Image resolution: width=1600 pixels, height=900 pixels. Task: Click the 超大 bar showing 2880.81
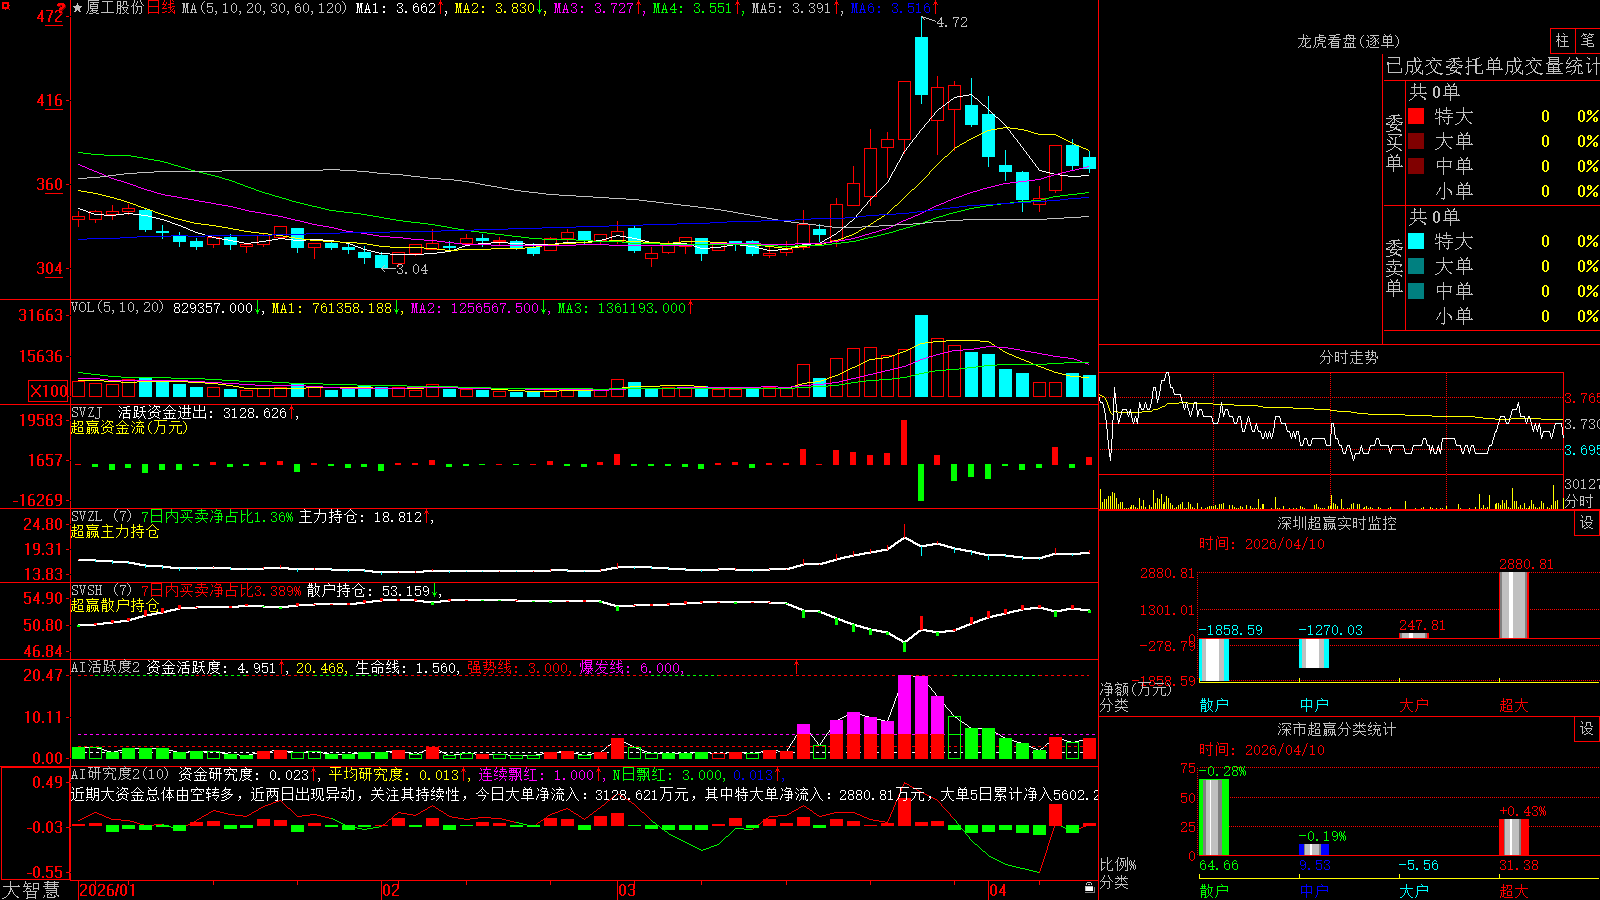coord(1514,605)
